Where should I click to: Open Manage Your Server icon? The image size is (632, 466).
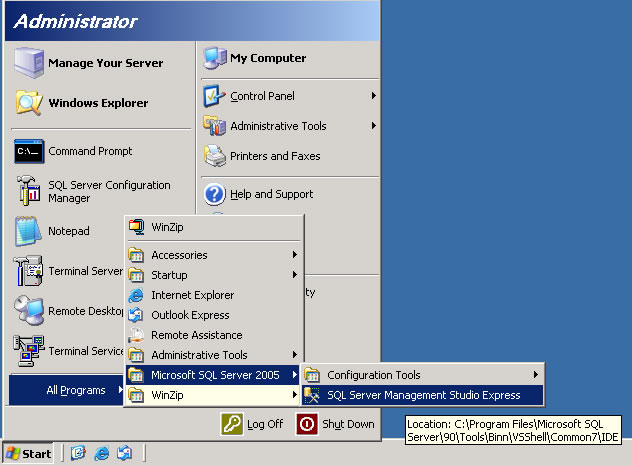[x=29, y=62]
